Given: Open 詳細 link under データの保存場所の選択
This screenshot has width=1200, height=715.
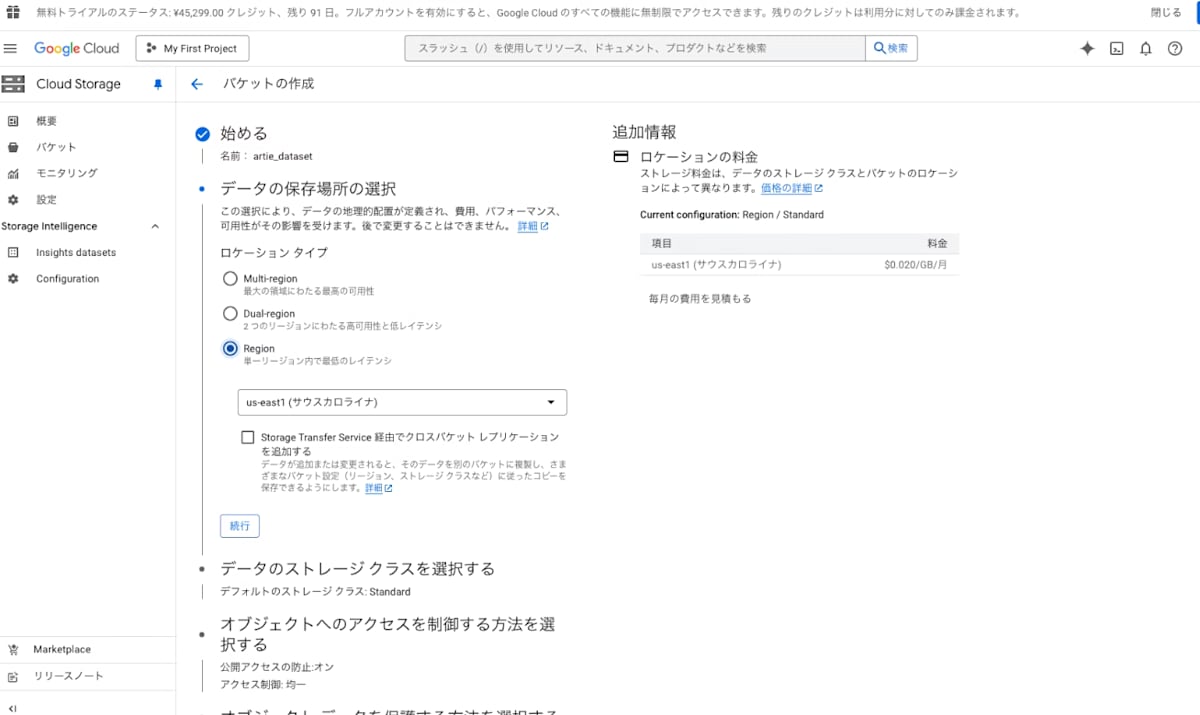Looking at the screenshot, I should point(532,227).
